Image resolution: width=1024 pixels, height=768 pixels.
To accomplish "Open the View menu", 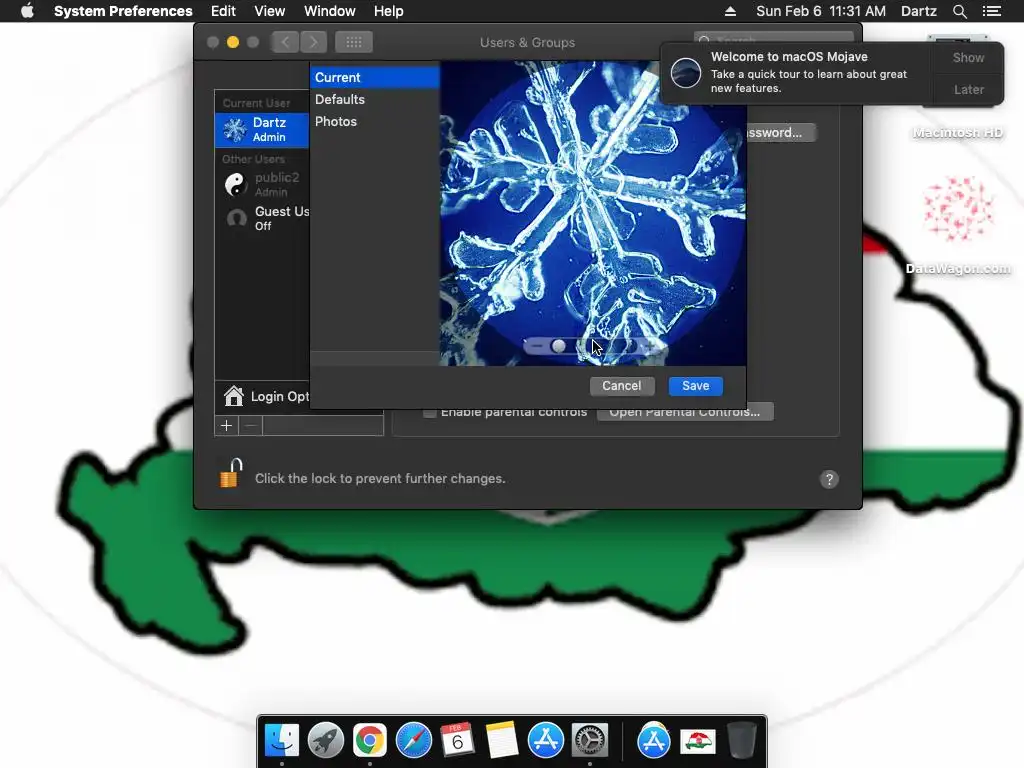I will (269, 11).
